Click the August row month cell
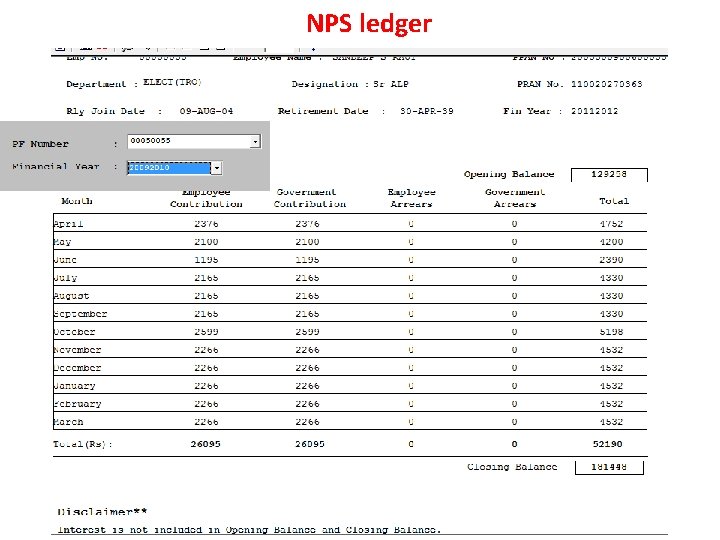 click(x=71, y=296)
